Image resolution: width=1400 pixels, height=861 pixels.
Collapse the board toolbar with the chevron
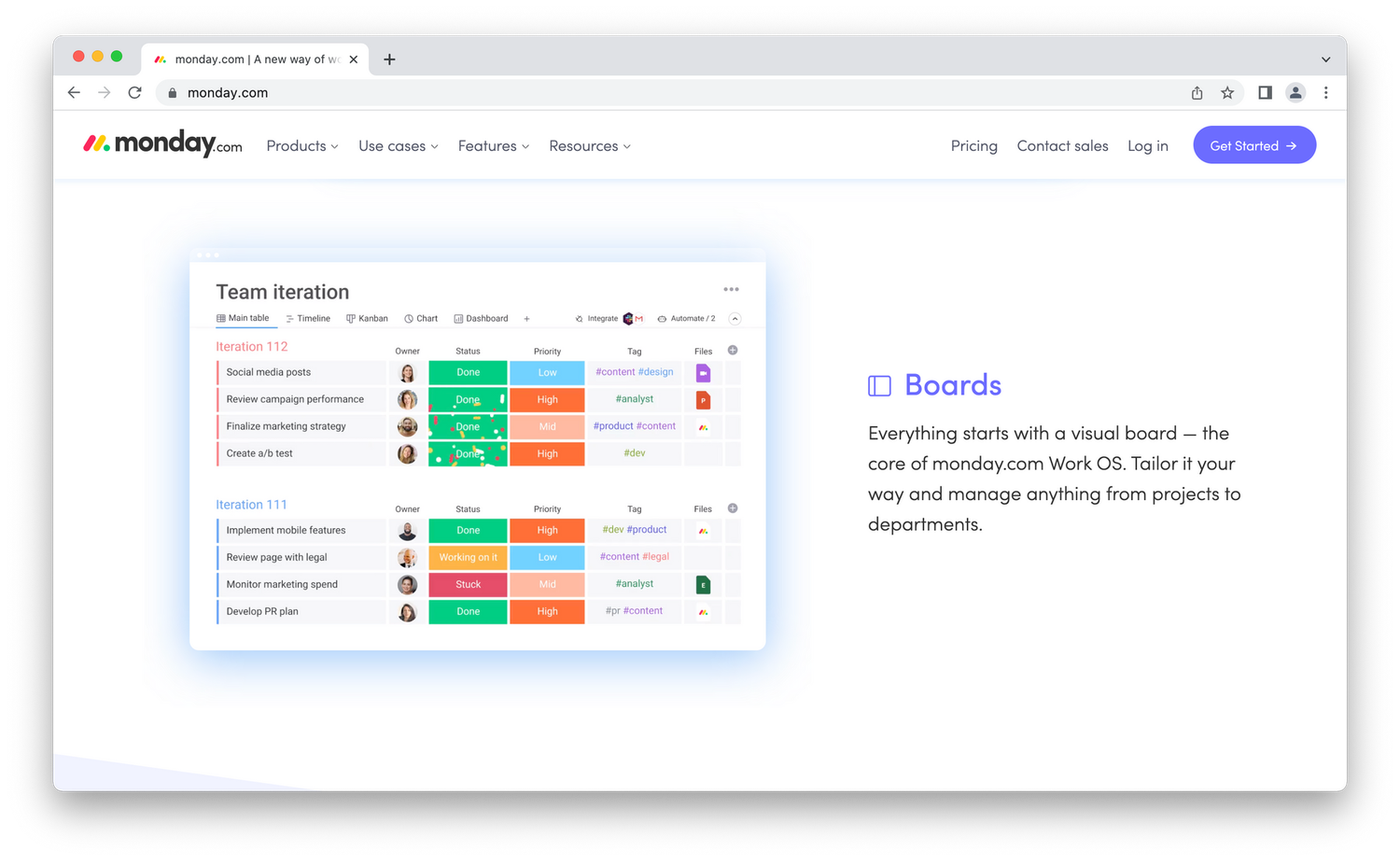(x=734, y=318)
